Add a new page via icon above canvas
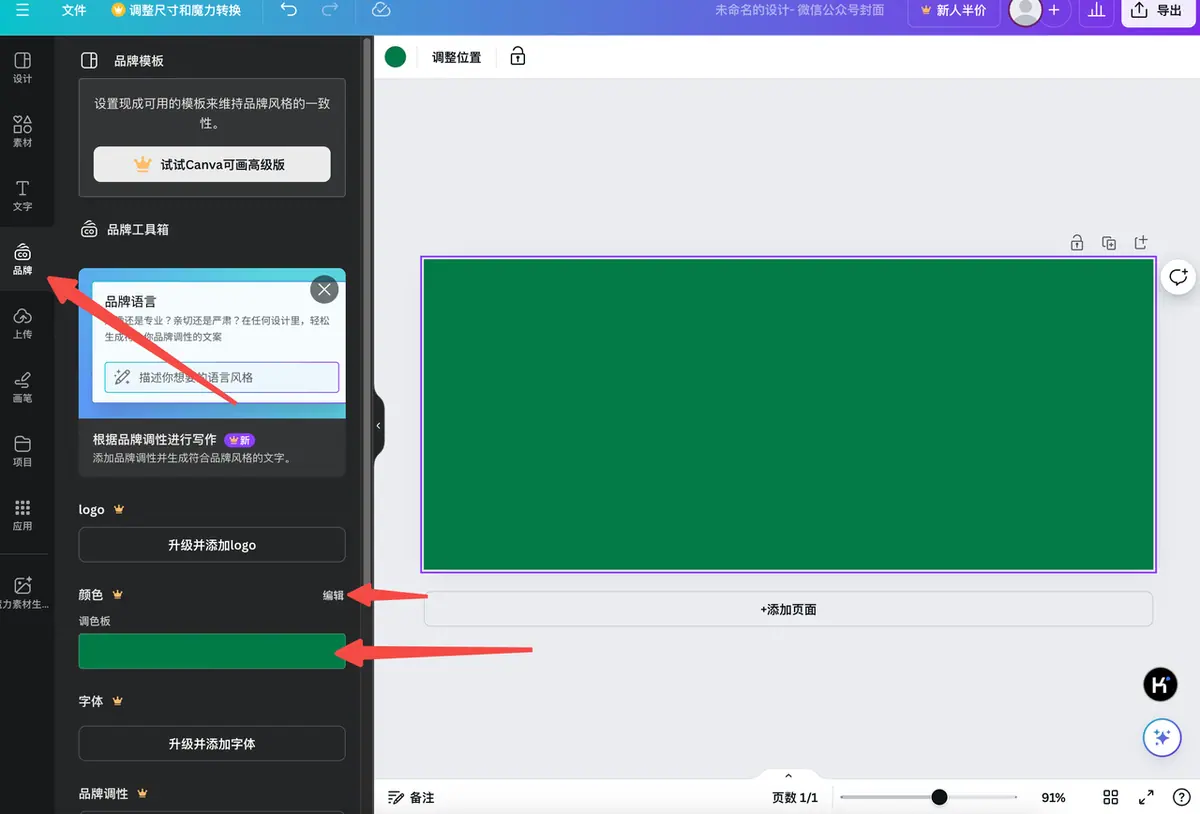Screen dimensions: 1200x814 click(x=1141, y=242)
